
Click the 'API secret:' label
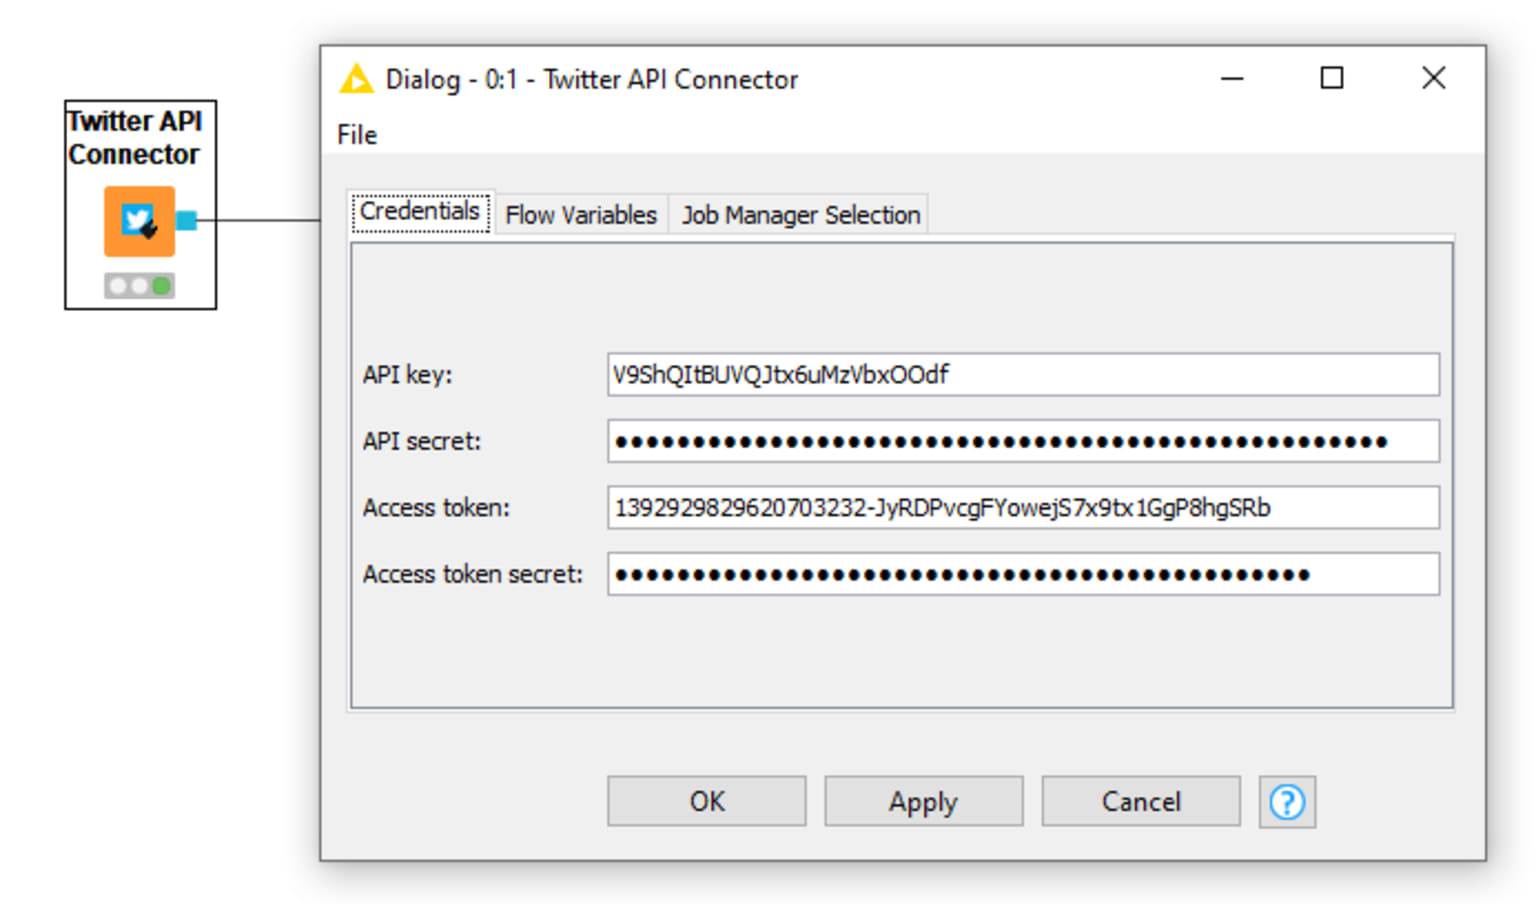[421, 441]
